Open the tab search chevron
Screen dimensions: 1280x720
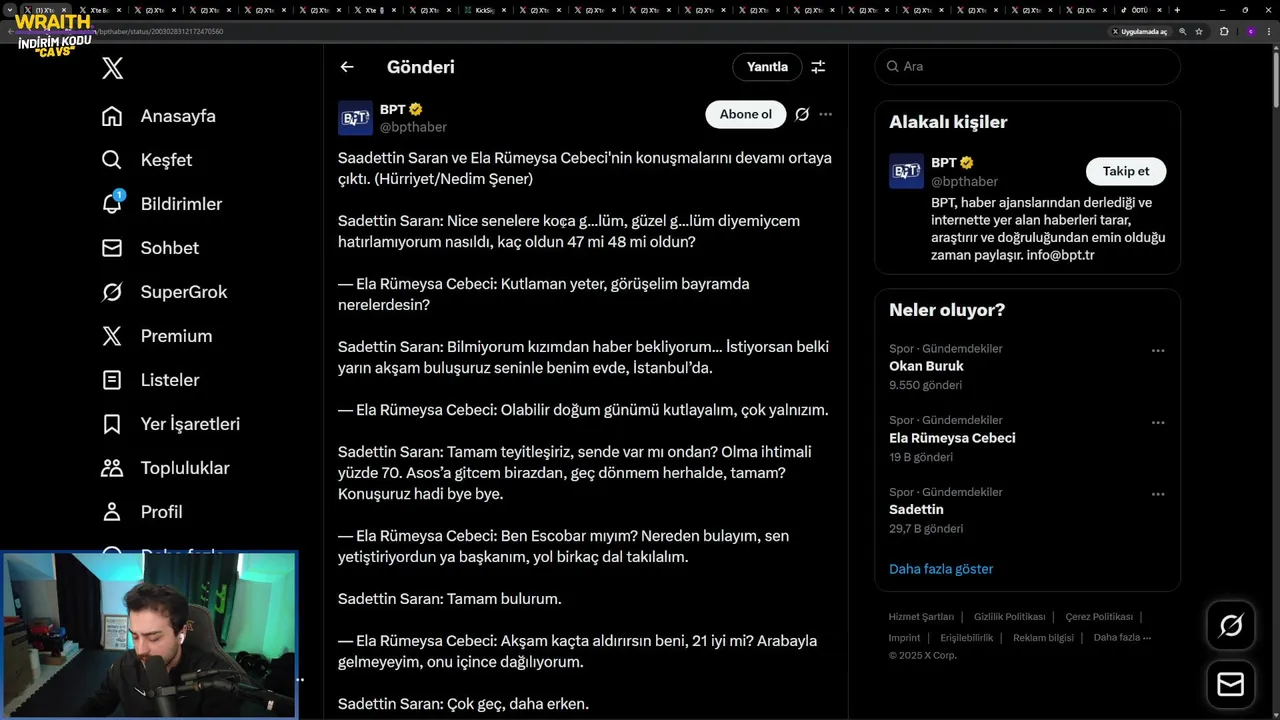[10, 10]
